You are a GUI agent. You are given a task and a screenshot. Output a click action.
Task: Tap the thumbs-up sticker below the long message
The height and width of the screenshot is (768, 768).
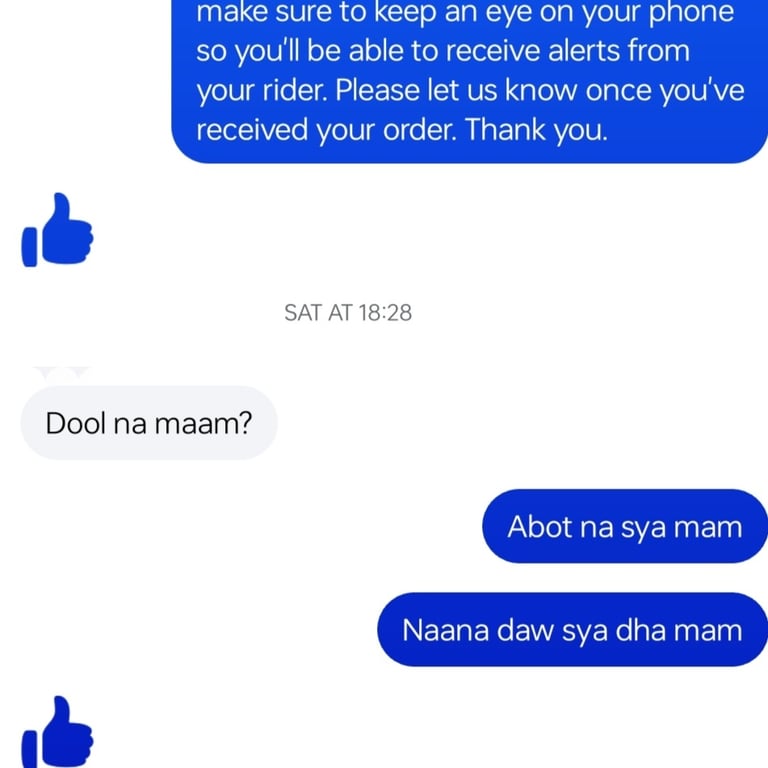pos(57,230)
